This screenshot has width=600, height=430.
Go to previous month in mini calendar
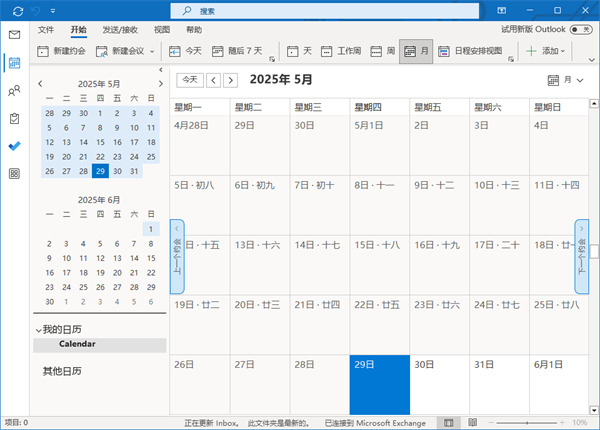point(40,83)
